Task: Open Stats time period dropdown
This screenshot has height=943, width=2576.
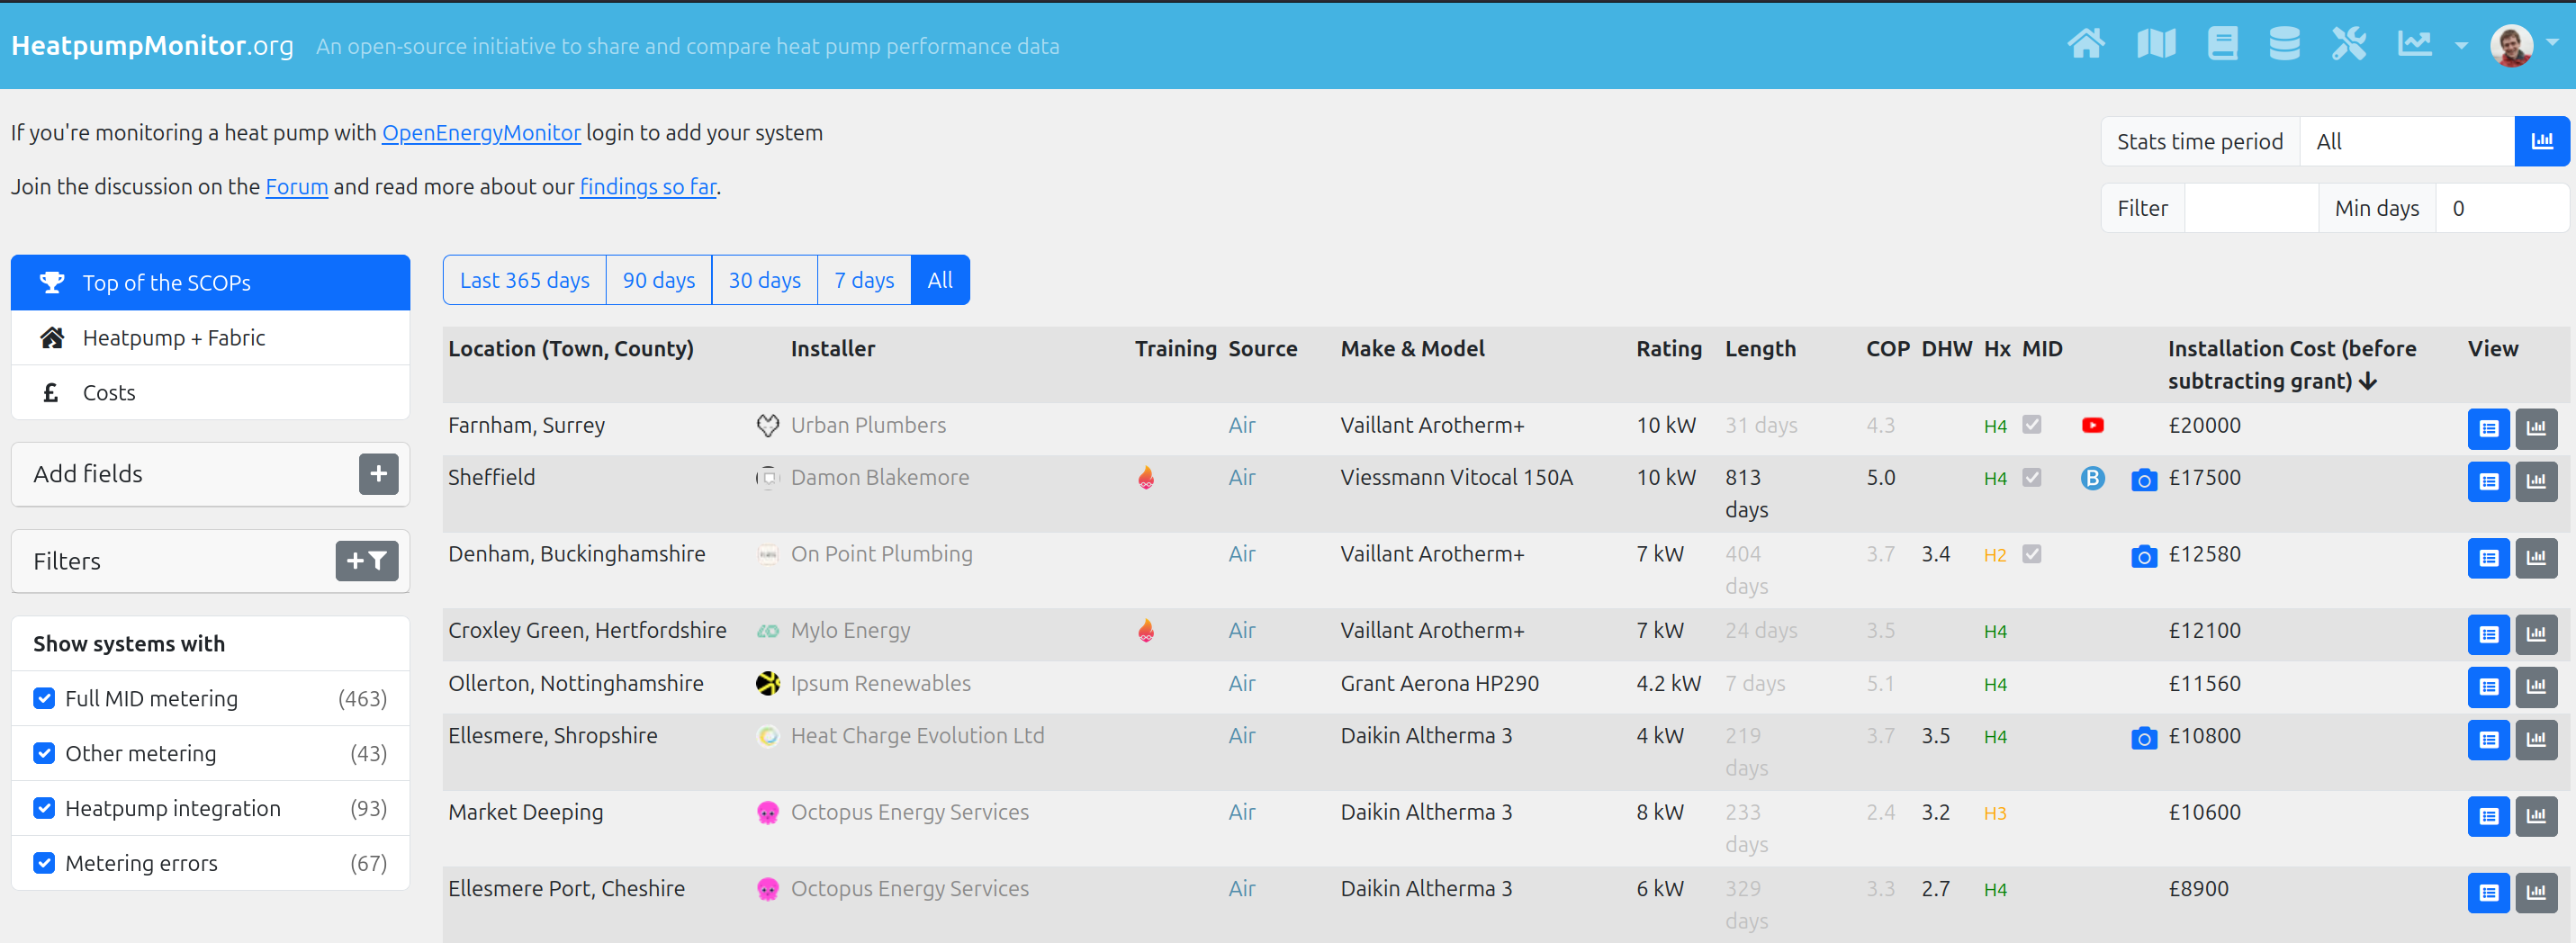Action: coord(2405,142)
